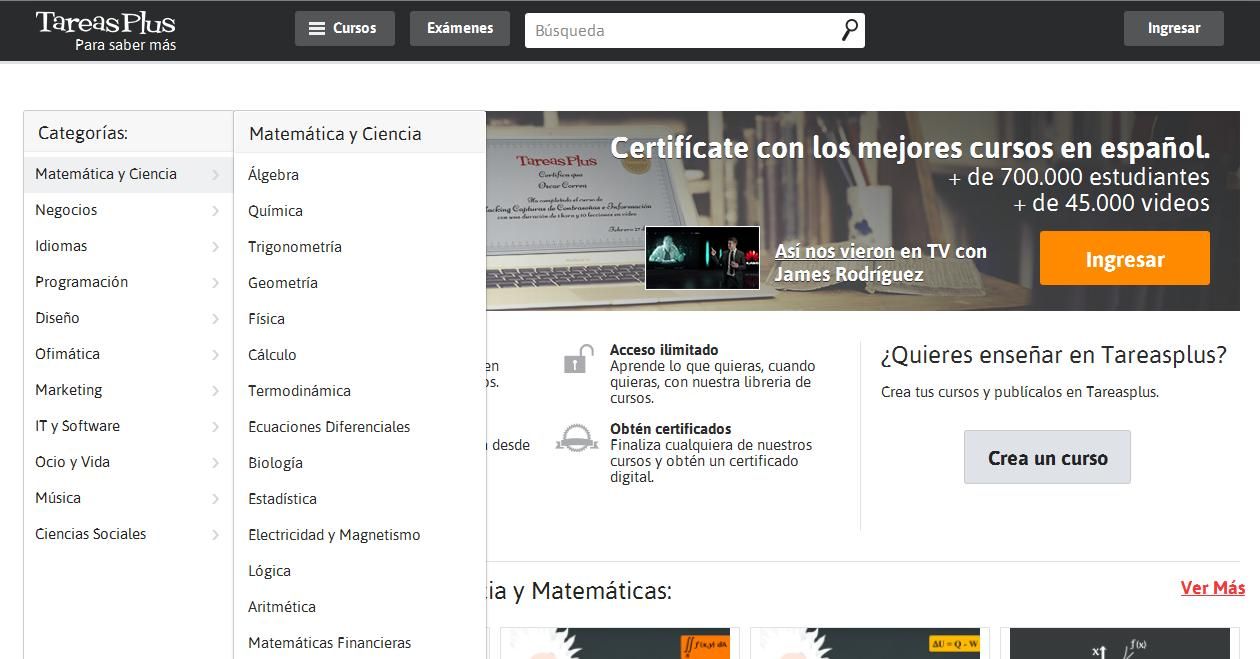
Task: Follow the Ver Más link
Action: [x=1212, y=588]
